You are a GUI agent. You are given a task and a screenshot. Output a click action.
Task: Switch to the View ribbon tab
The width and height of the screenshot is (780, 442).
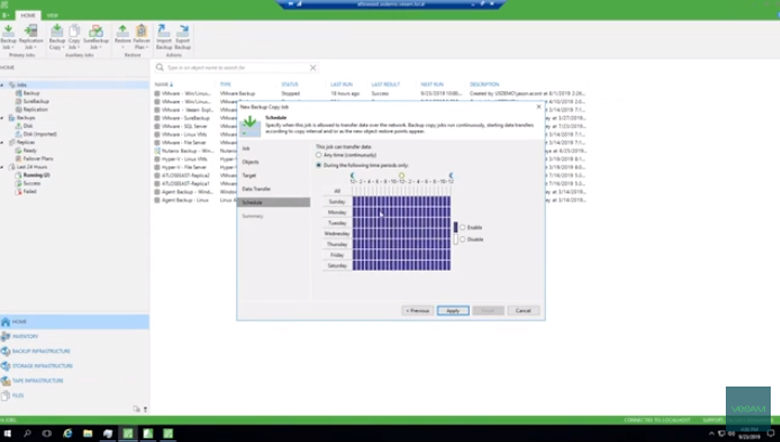click(52, 15)
